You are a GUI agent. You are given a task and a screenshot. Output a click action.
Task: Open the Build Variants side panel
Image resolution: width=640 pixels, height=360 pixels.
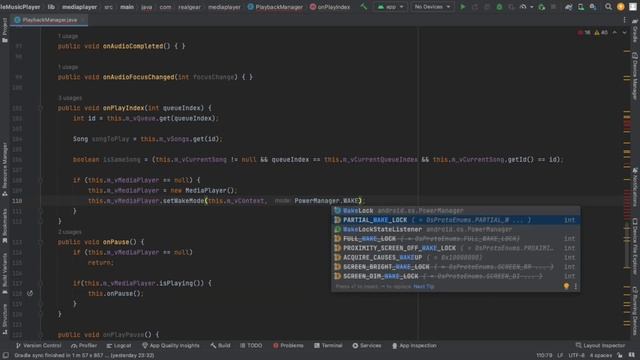pyautogui.click(x=4, y=273)
